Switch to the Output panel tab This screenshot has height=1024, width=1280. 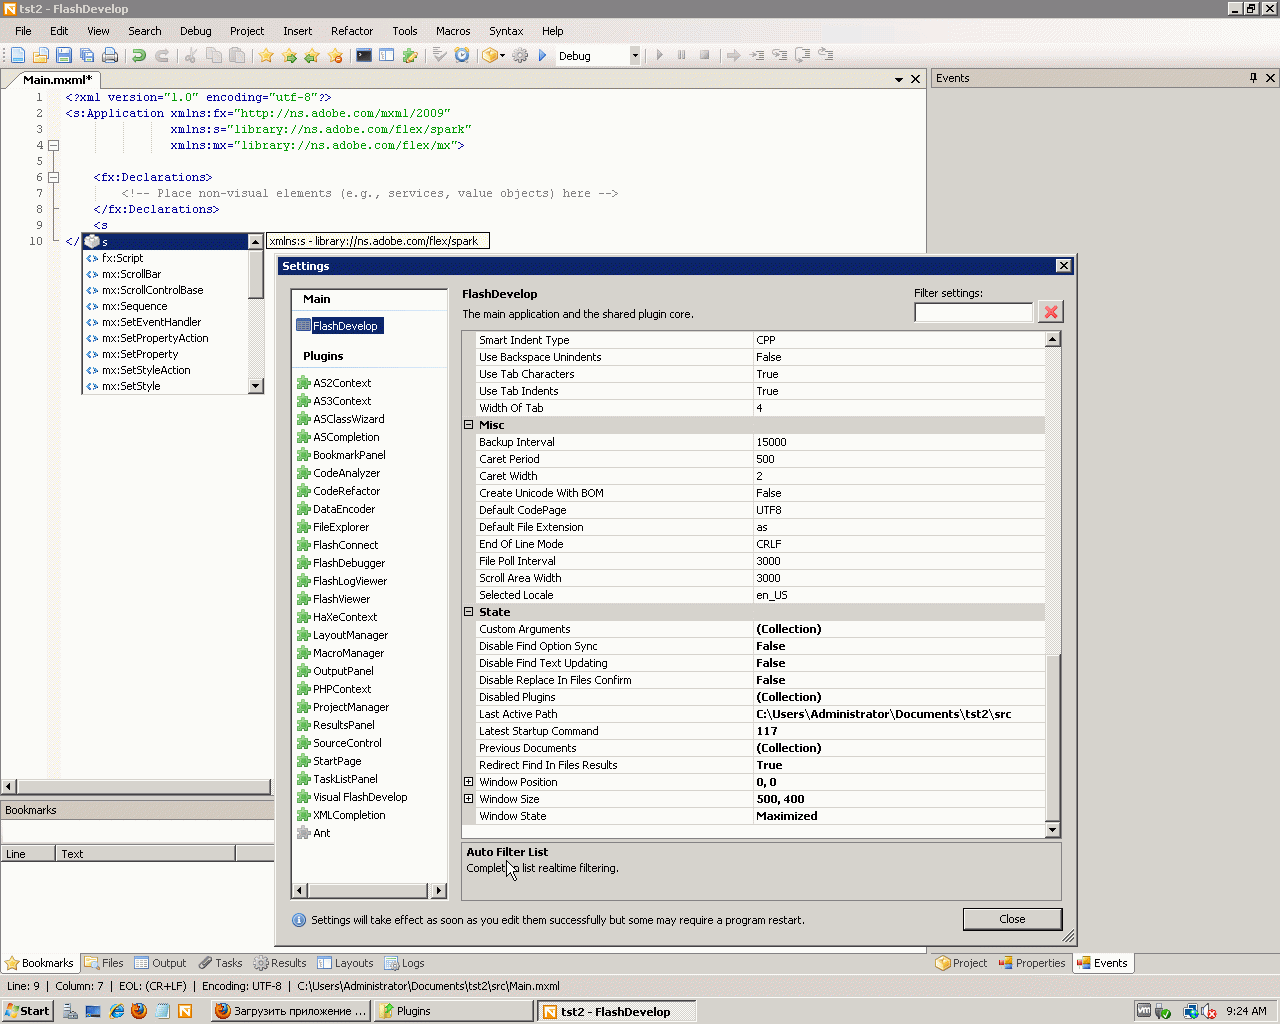coord(161,963)
